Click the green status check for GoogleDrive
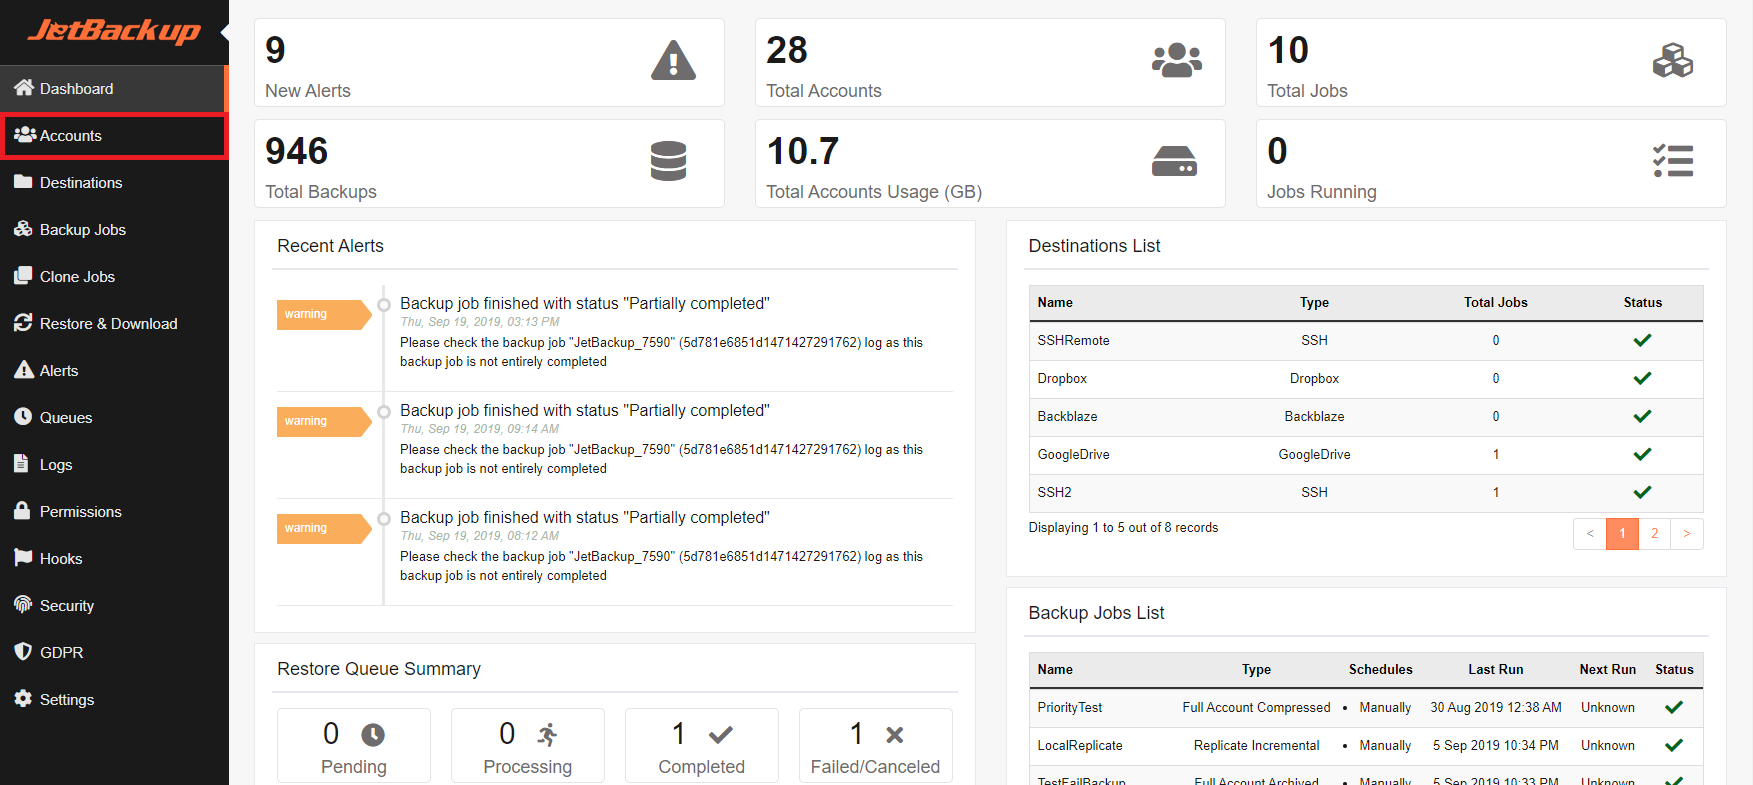The height and width of the screenshot is (785, 1753). point(1642,454)
